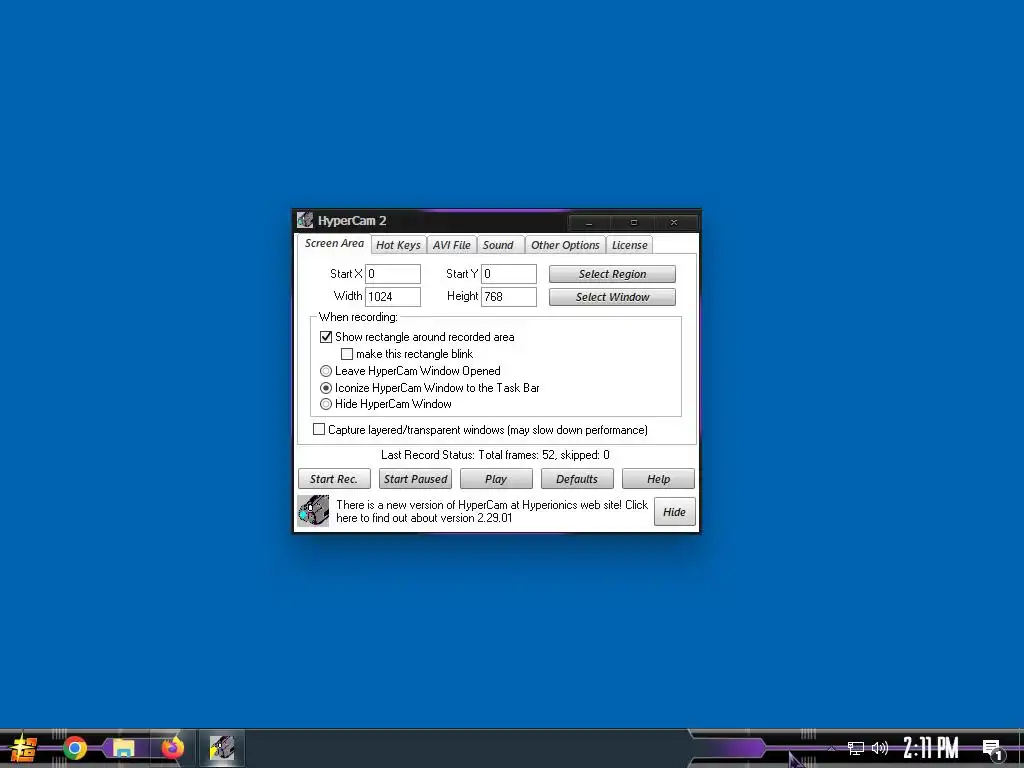The height and width of the screenshot is (768, 1024).
Task: Minimize the HyperCam 2 window
Action: pyautogui.click(x=589, y=223)
